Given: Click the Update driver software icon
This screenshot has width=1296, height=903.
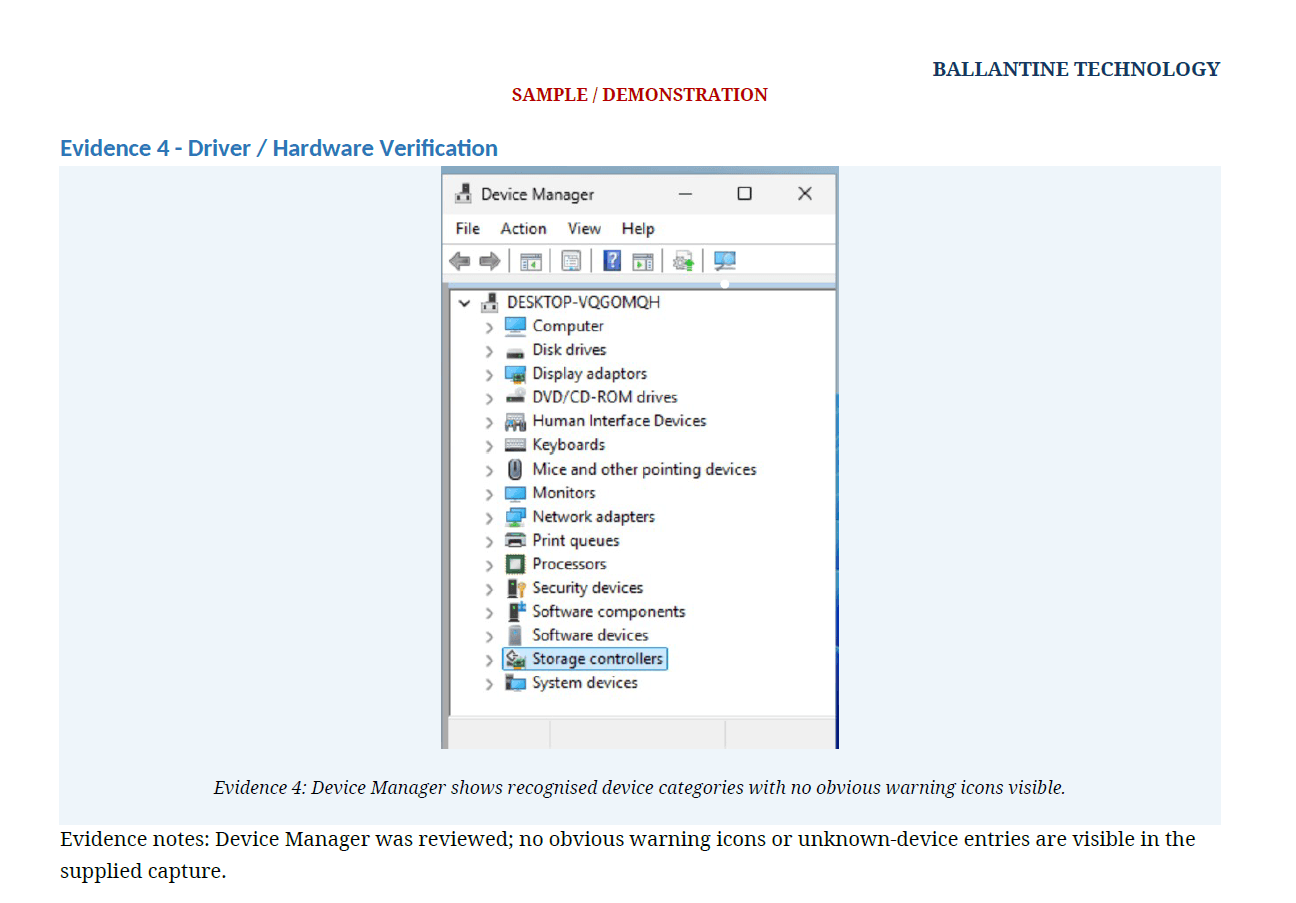Looking at the screenshot, I should pos(684,261).
